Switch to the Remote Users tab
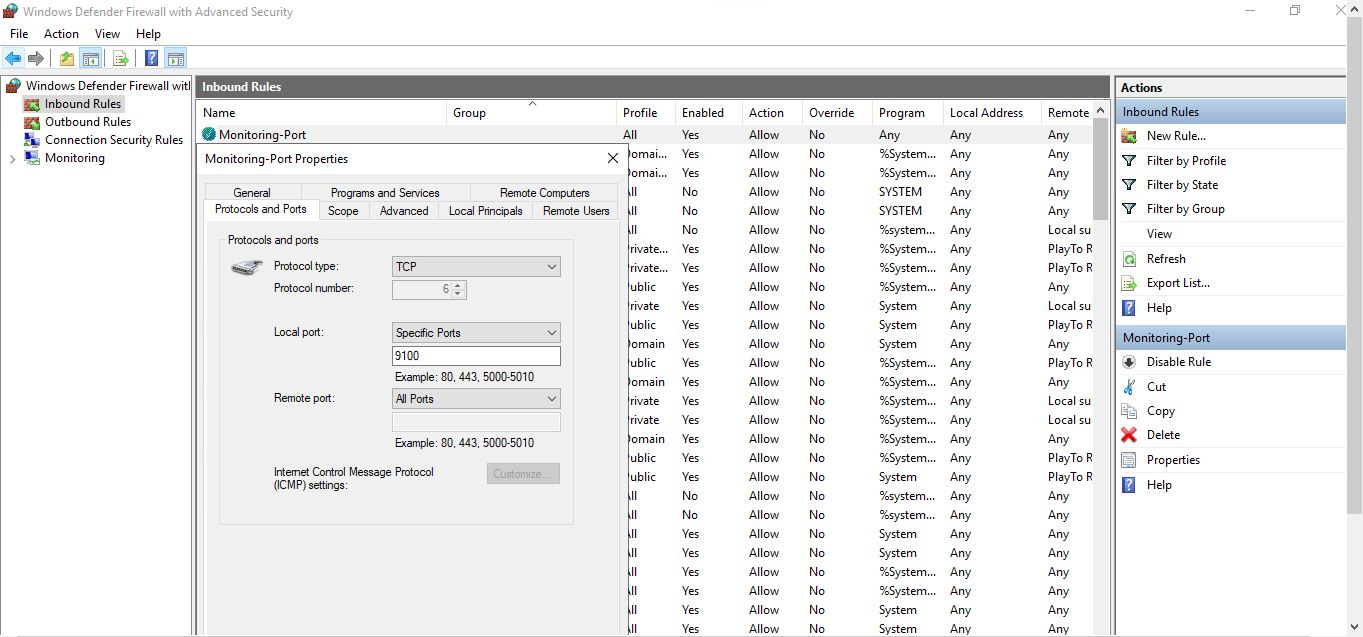Screen dimensions: 1363x637 pos(576,211)
